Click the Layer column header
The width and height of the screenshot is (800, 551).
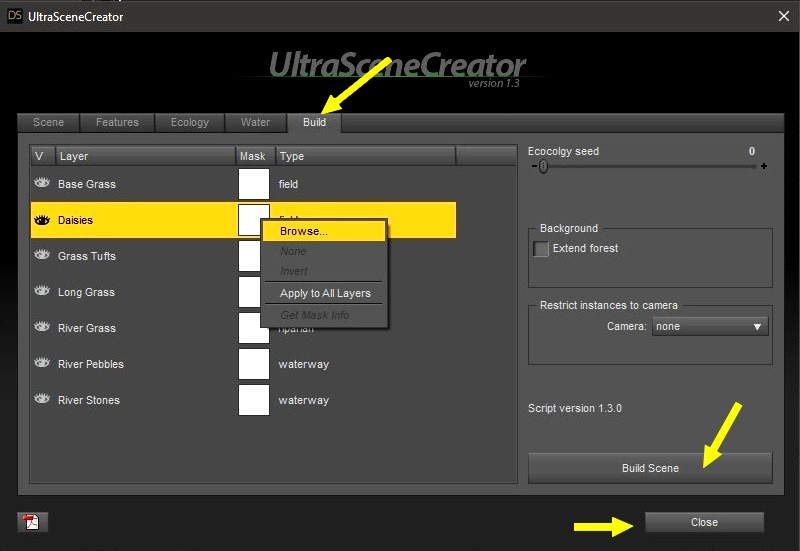[x=145, y=156]
